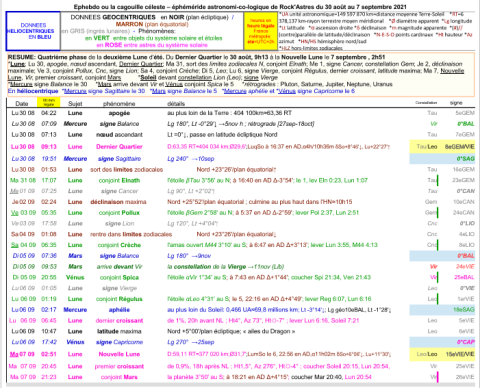Click the 'phénomène' column header
Viewport: 480px width, 388px height.
point(119,104)
